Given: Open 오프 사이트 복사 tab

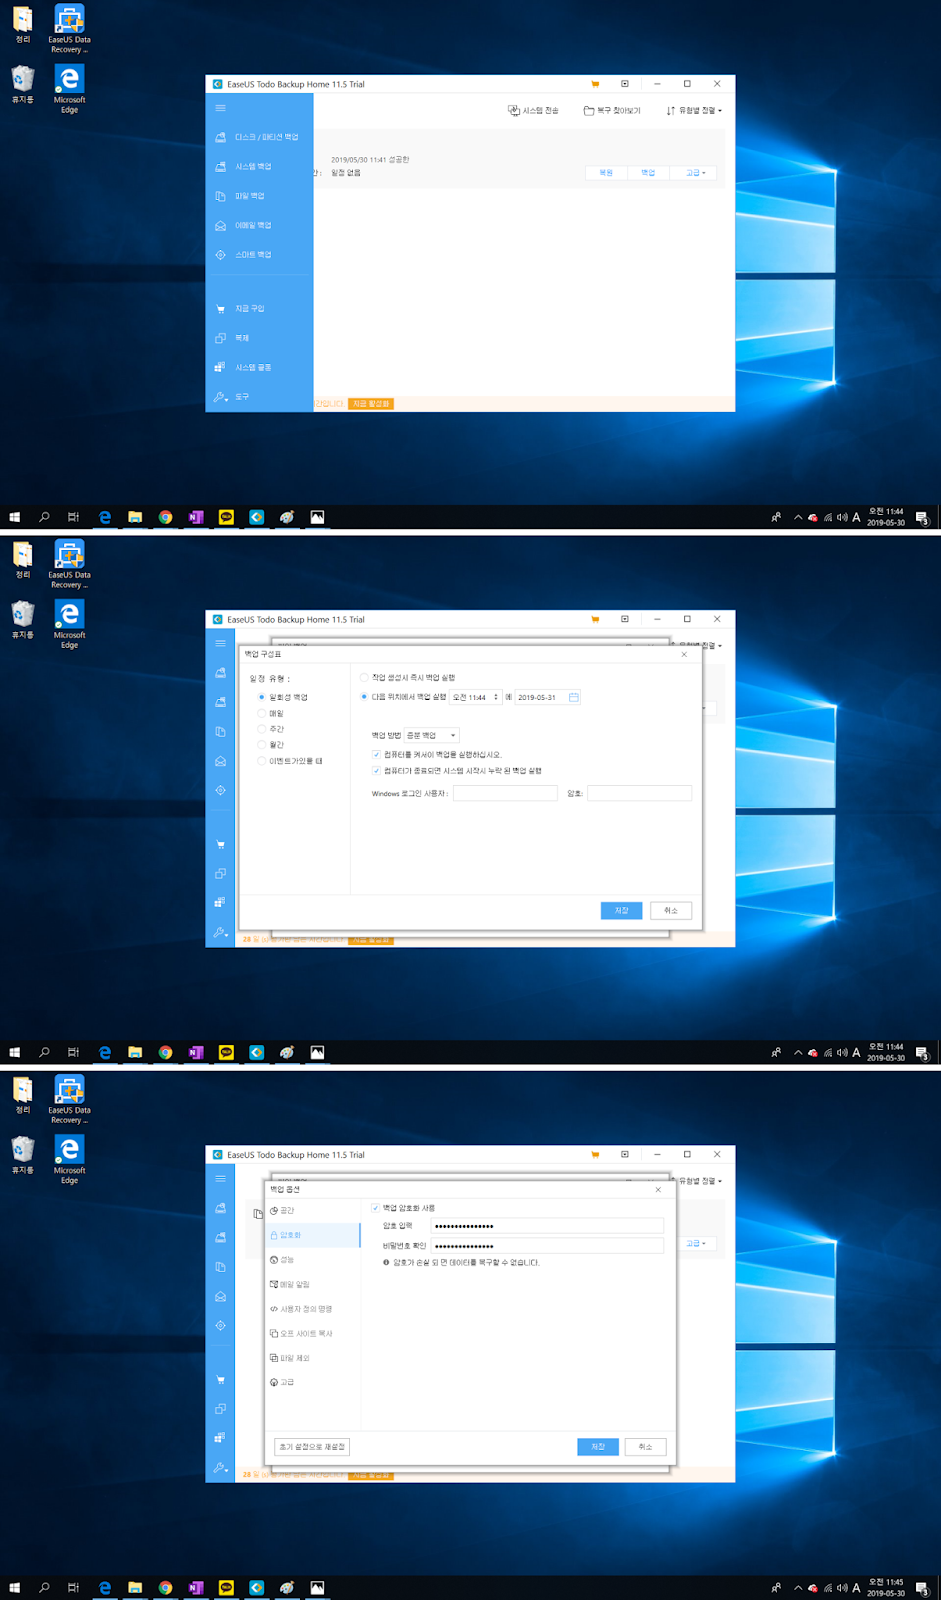Looking at the screenshot, I should coord(312,1333).
